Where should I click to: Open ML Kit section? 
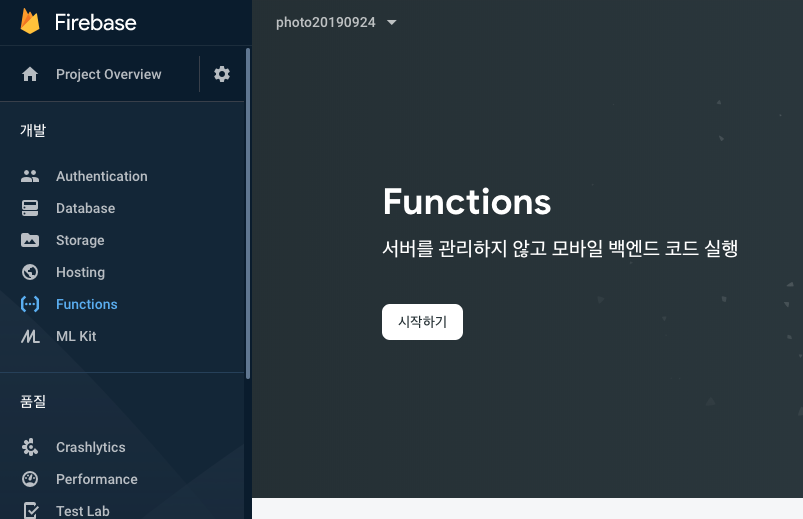pyautogui.click(x=76, y=336)
